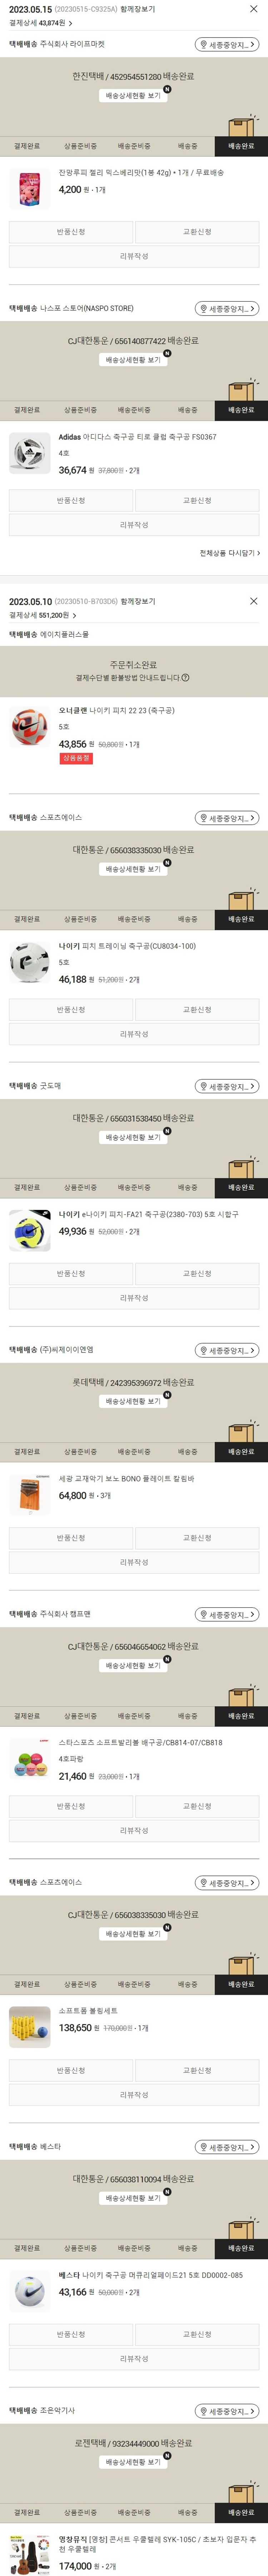268x2576 pixels.
Task: Close the 2023.05.15 order section
Action: coord(253,9)
